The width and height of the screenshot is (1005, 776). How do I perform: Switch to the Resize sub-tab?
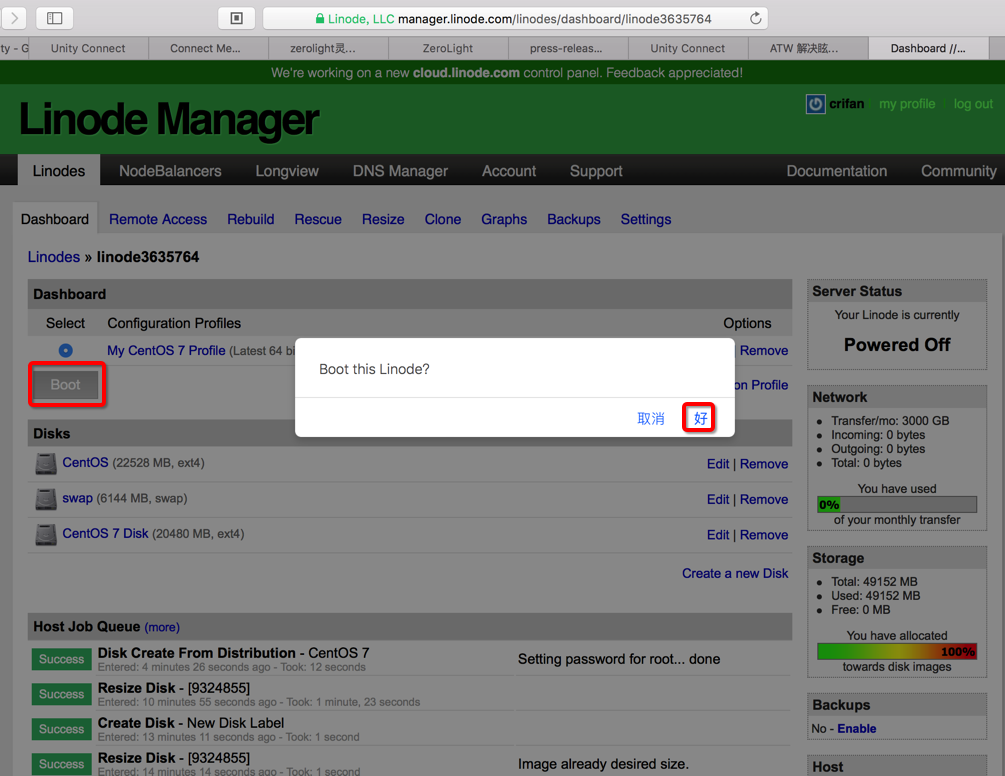[383, 219]
